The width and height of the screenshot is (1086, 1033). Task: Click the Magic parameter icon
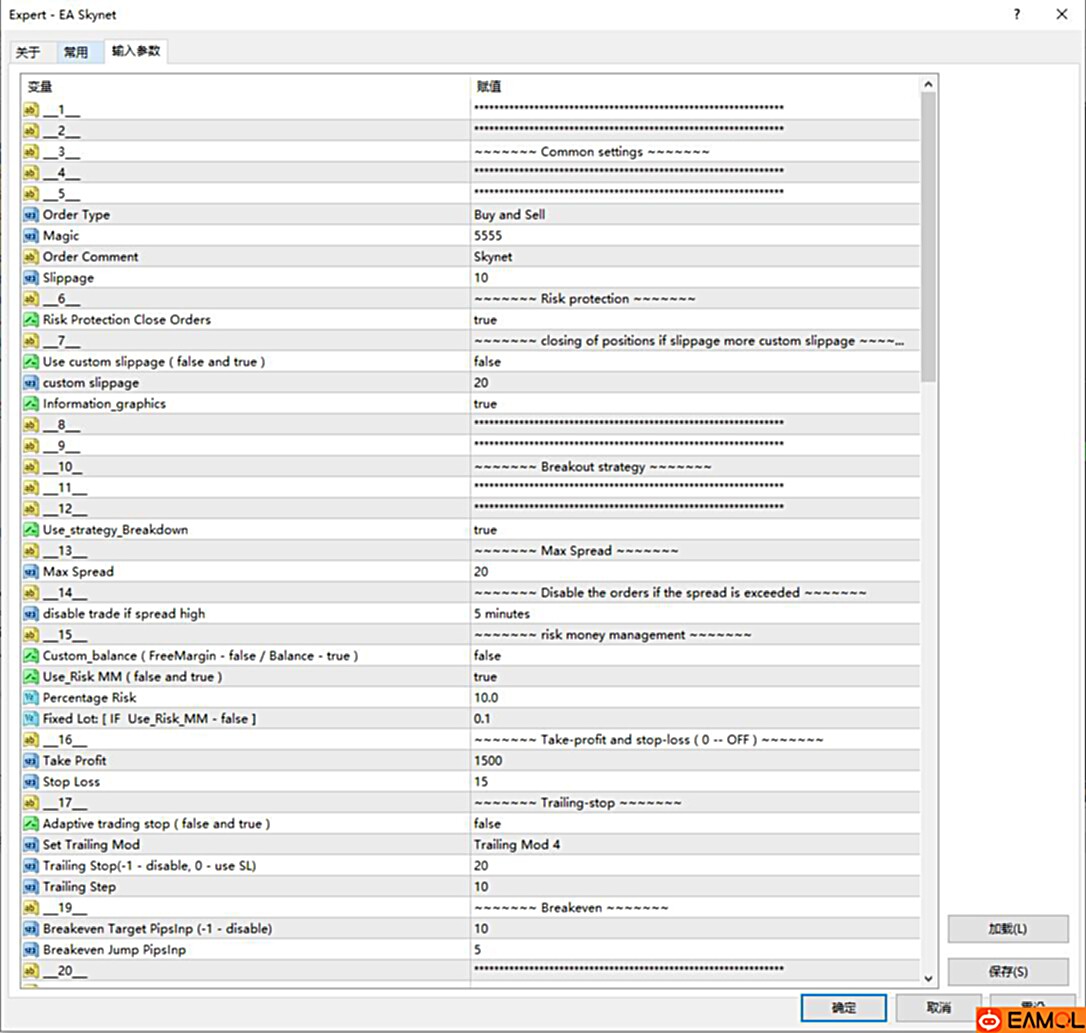pos(31,236)
